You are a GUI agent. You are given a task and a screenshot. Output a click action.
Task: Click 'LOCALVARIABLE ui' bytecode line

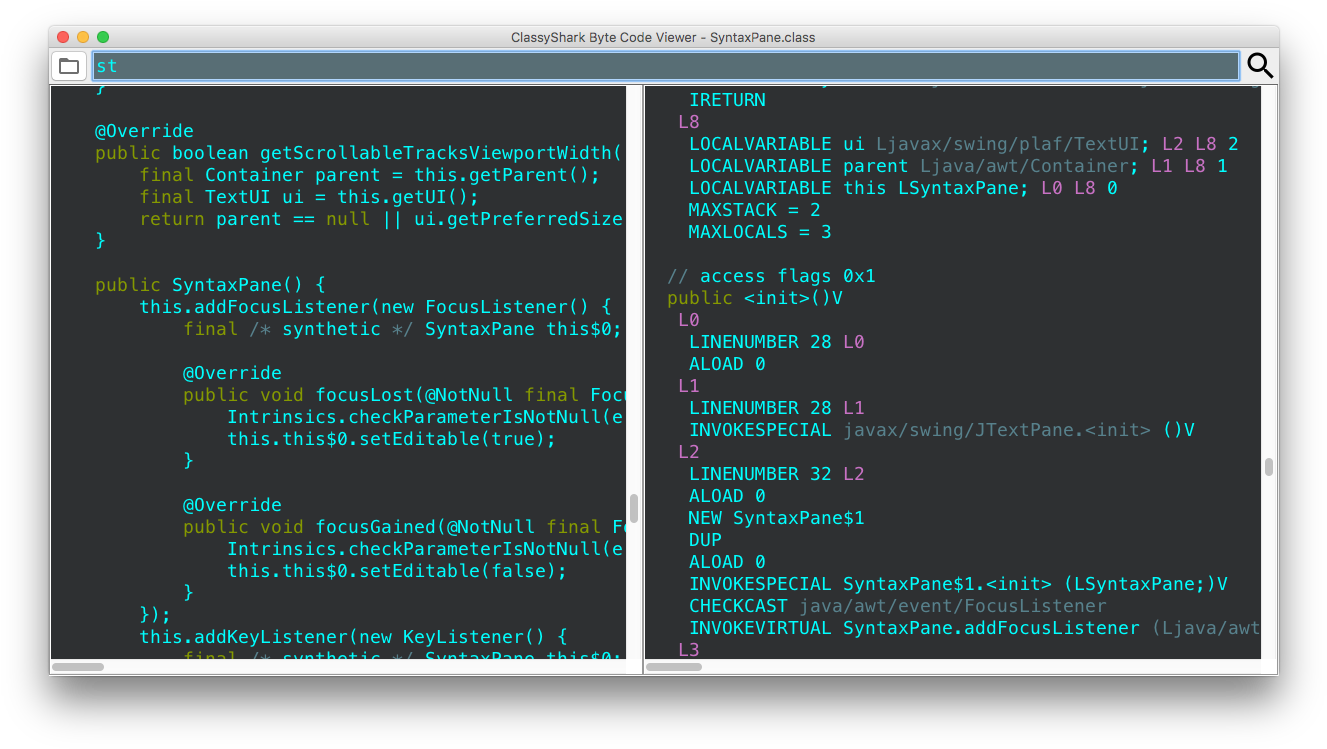(x=964, y=144)
